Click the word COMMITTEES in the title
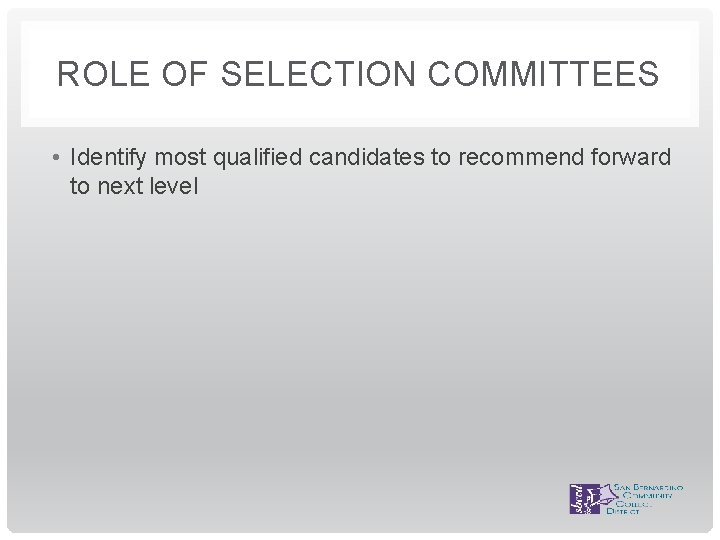Screen dimensions: 720x540 click(544, 73)
